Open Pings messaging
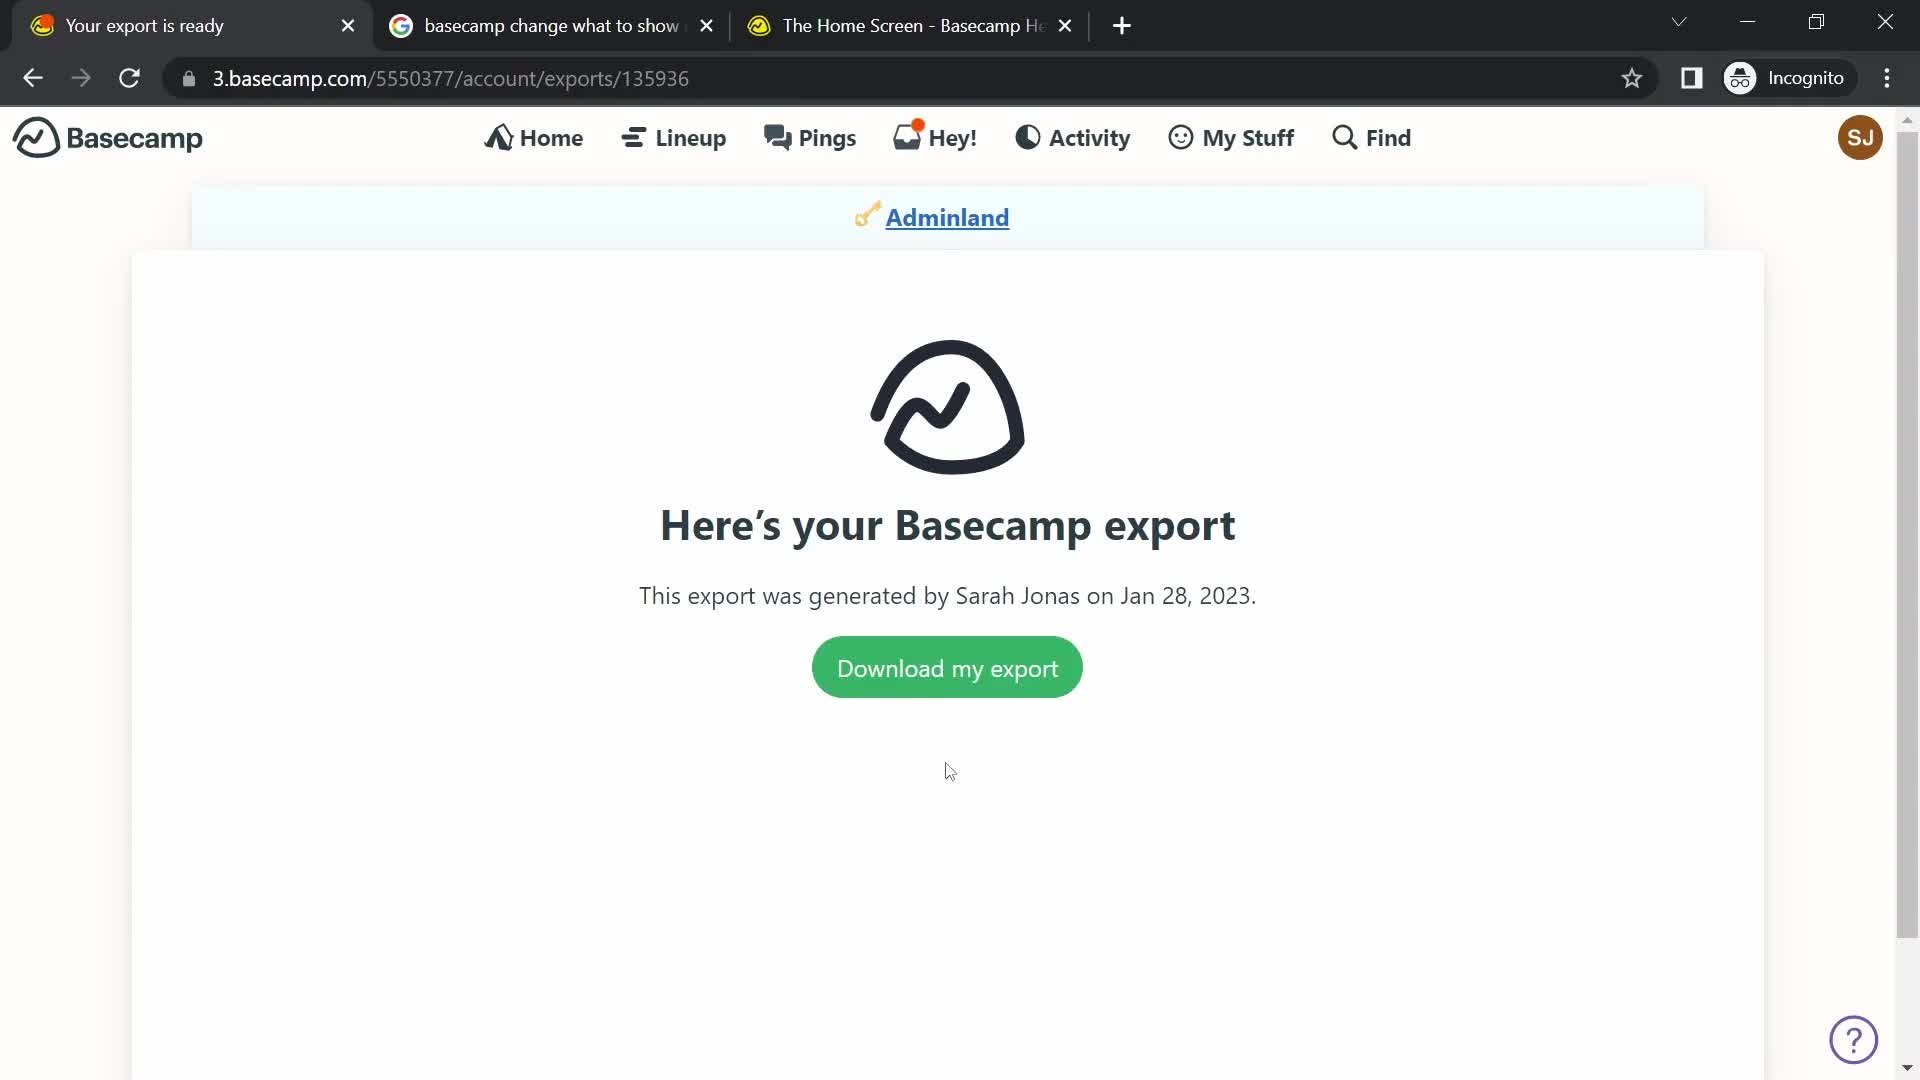The image size is (1920, 1080). [x=811, y=137]
